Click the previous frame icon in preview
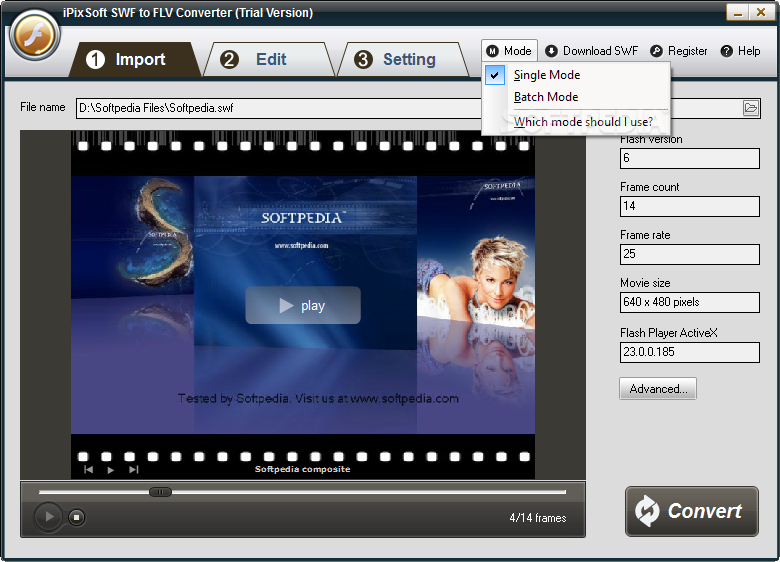Image resolution: width=780 pixels, height=562 pixels. (89, 469)
